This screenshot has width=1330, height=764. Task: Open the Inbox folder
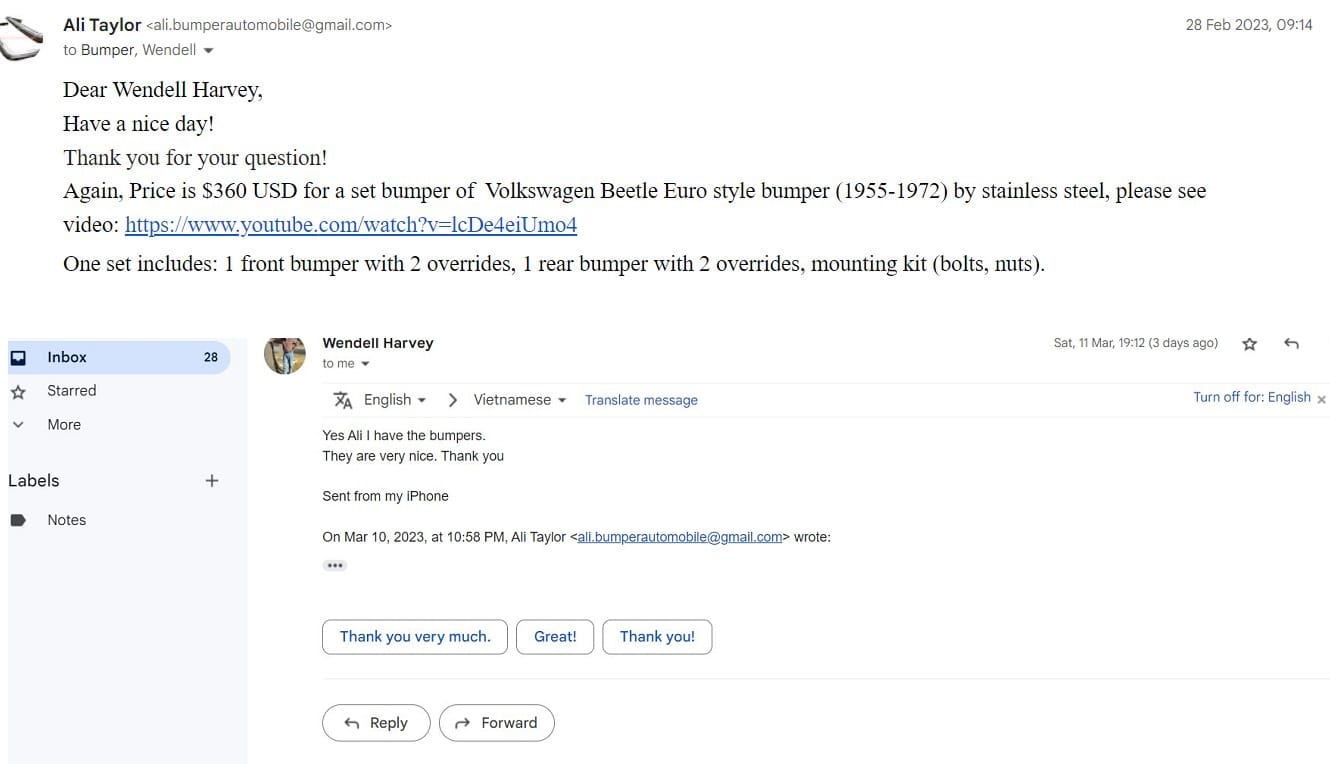pos(67,357)
